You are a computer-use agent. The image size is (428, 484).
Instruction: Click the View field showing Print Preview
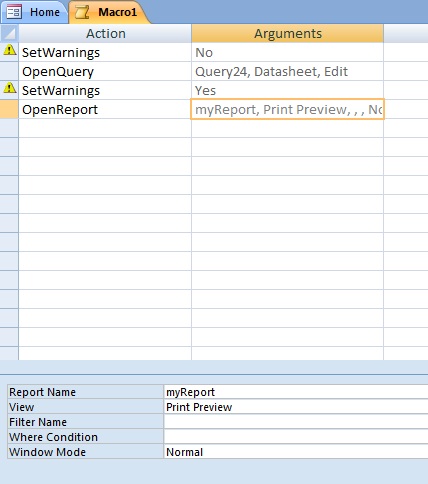coord(296,407)
